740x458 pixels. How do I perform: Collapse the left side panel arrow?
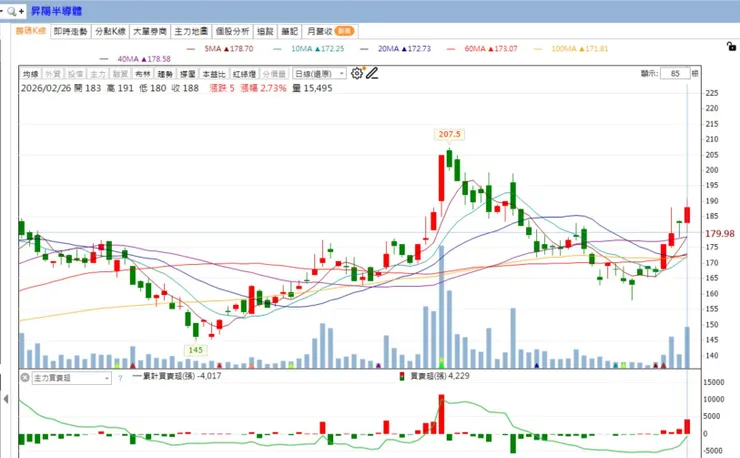[6, 399]
